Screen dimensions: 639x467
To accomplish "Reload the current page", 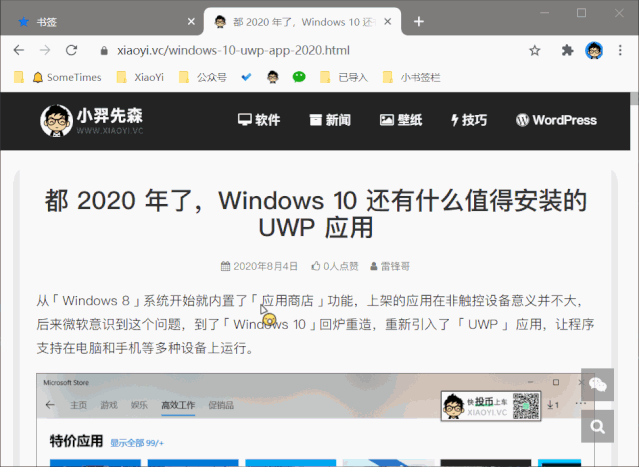I will (71, 50).
